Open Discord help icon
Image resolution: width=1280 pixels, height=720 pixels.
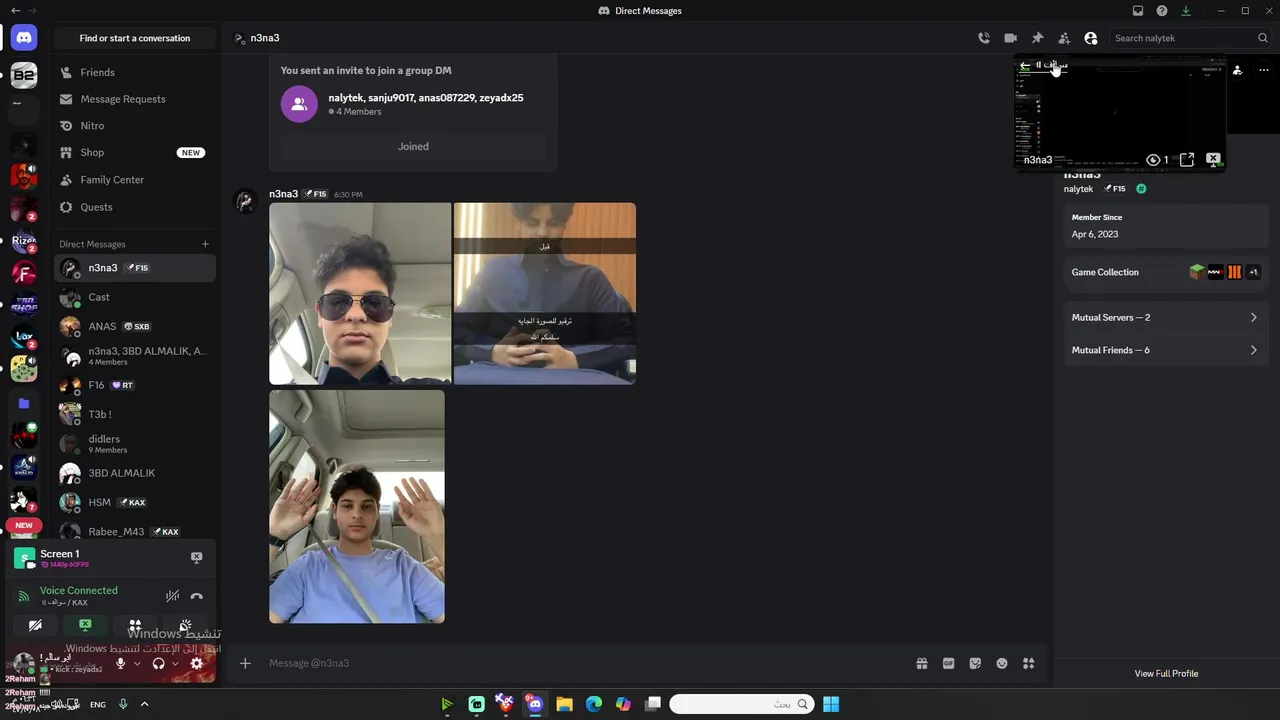[x=1162, y=11]
